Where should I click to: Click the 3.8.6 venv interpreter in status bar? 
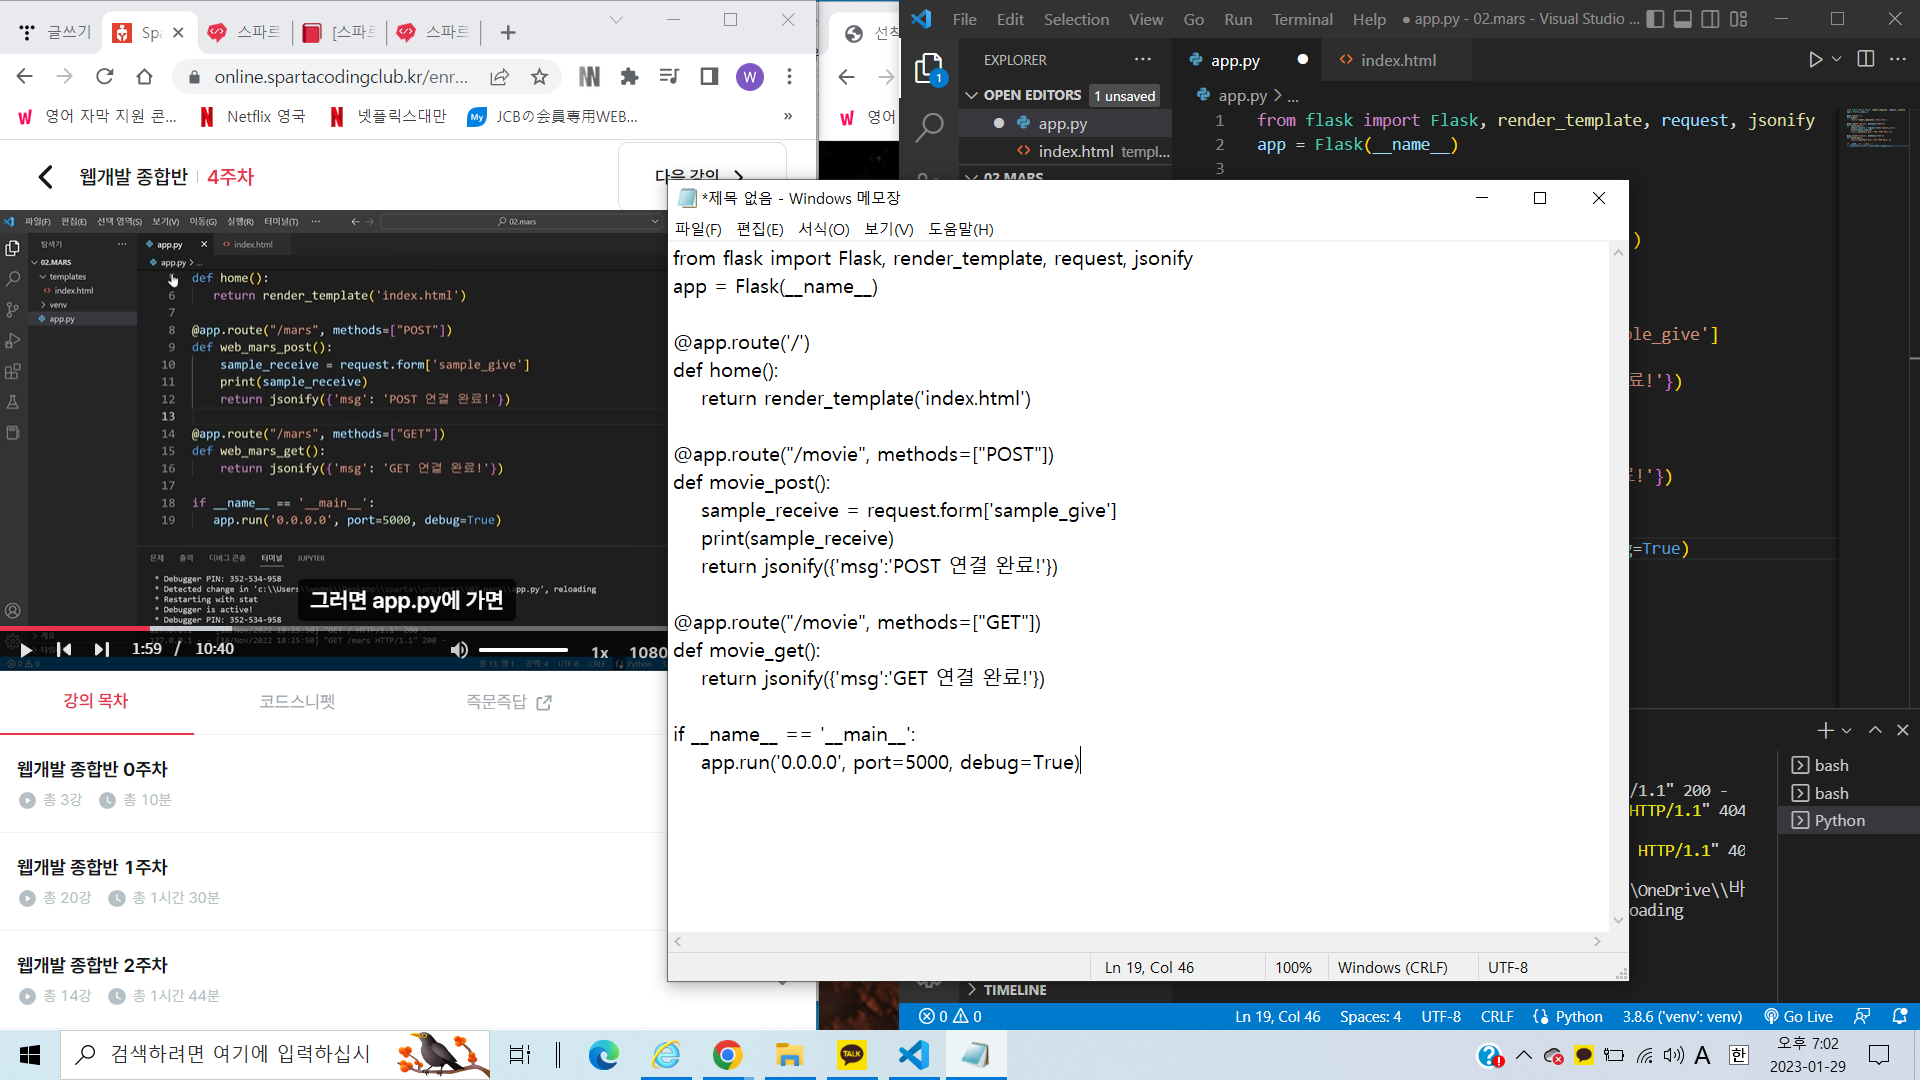(x=1682, y=1016)
